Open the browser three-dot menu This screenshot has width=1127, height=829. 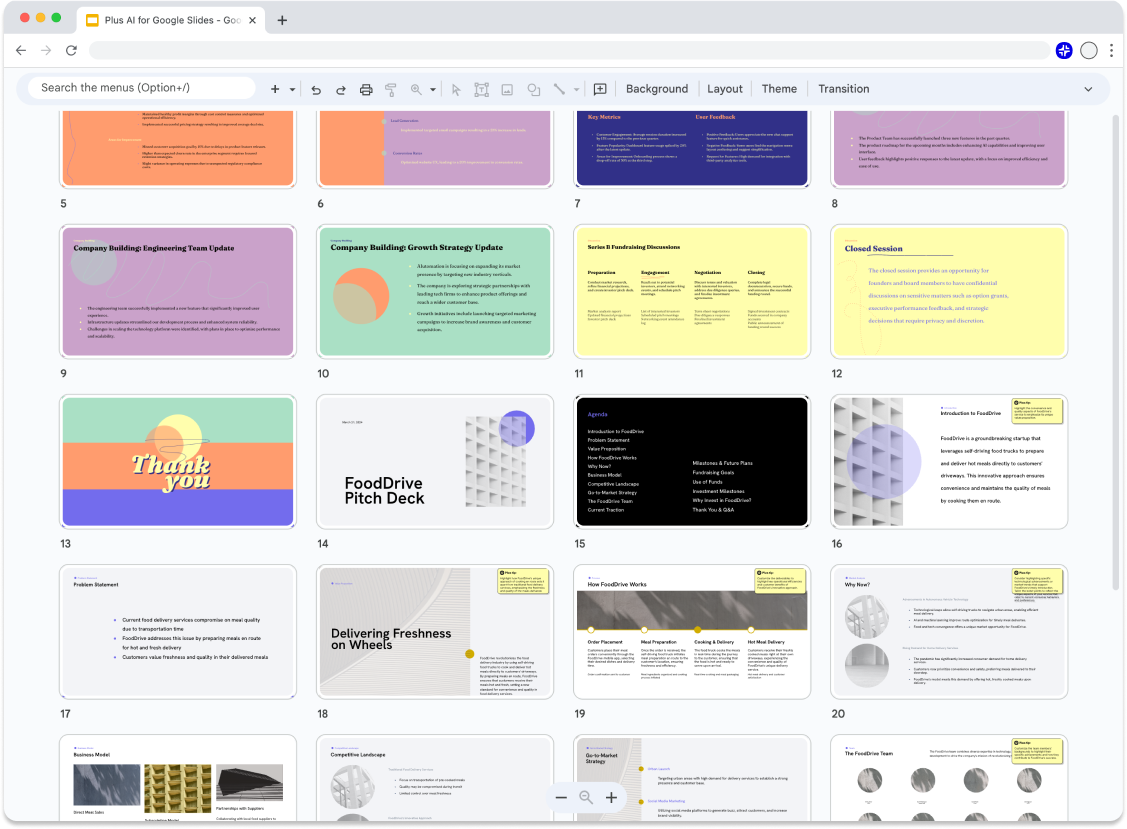tap(1111, 50)
